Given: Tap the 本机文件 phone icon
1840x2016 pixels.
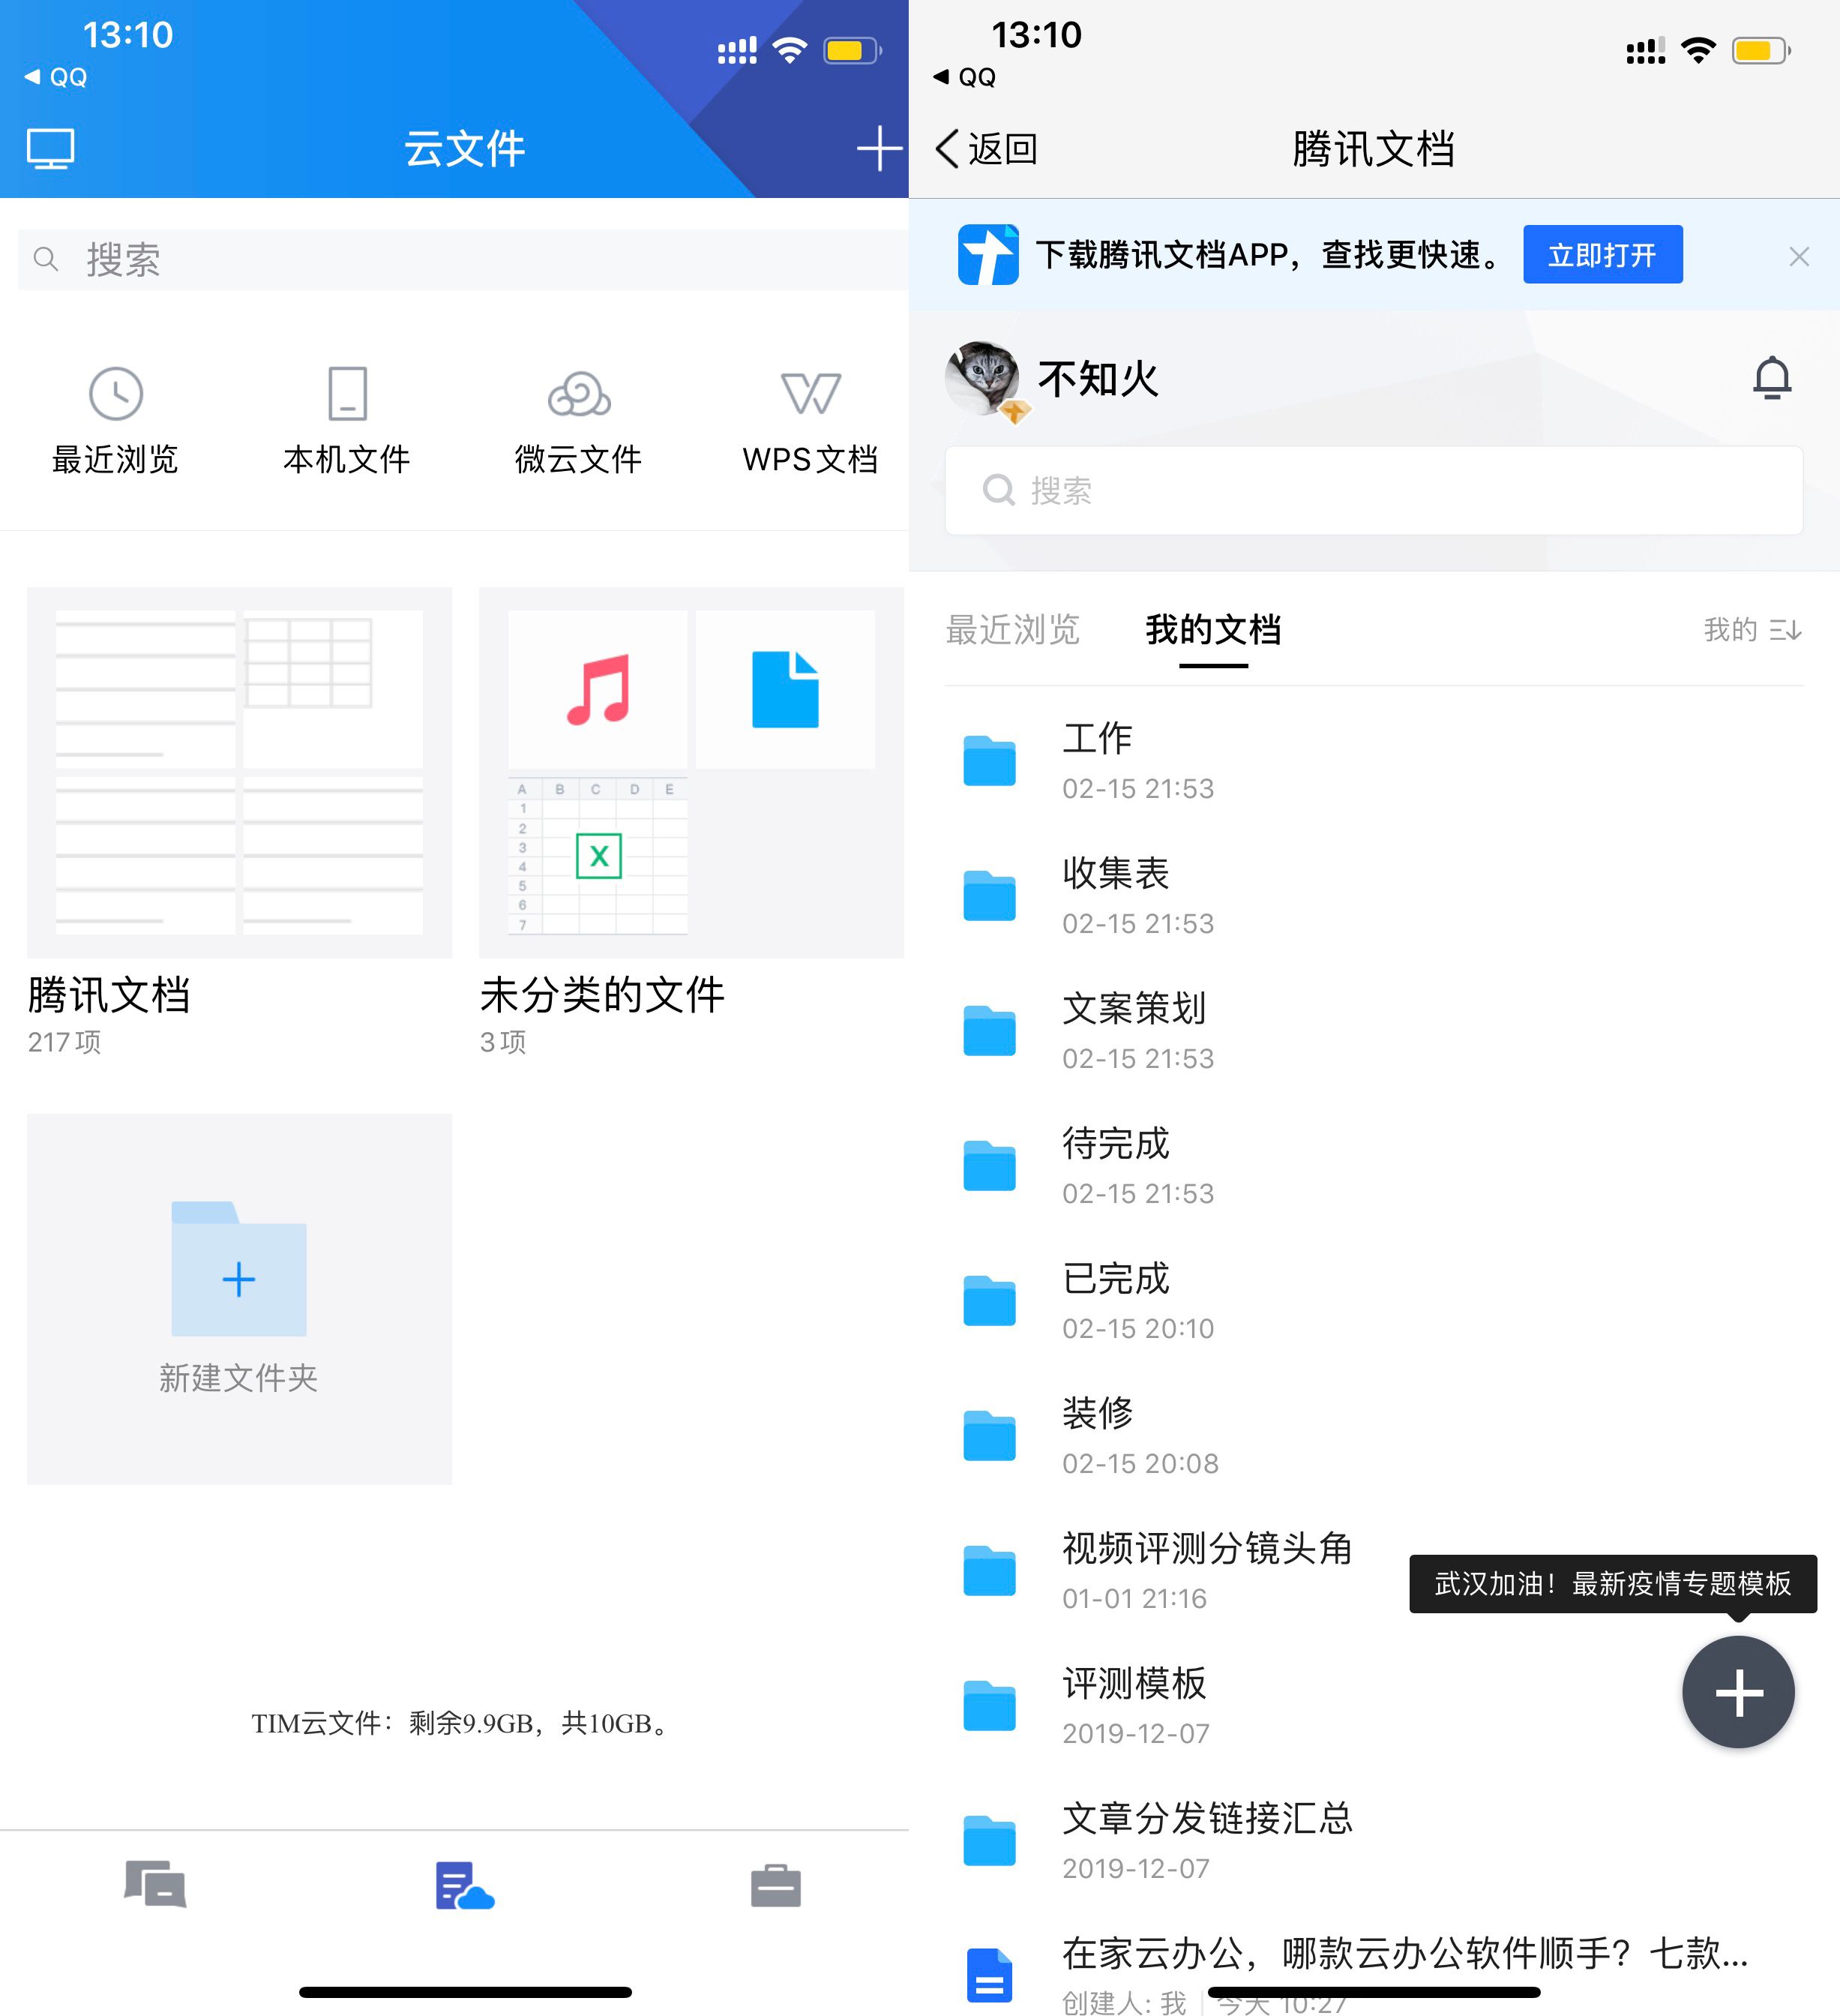Looking at the screenshot, I should (346, 394).
